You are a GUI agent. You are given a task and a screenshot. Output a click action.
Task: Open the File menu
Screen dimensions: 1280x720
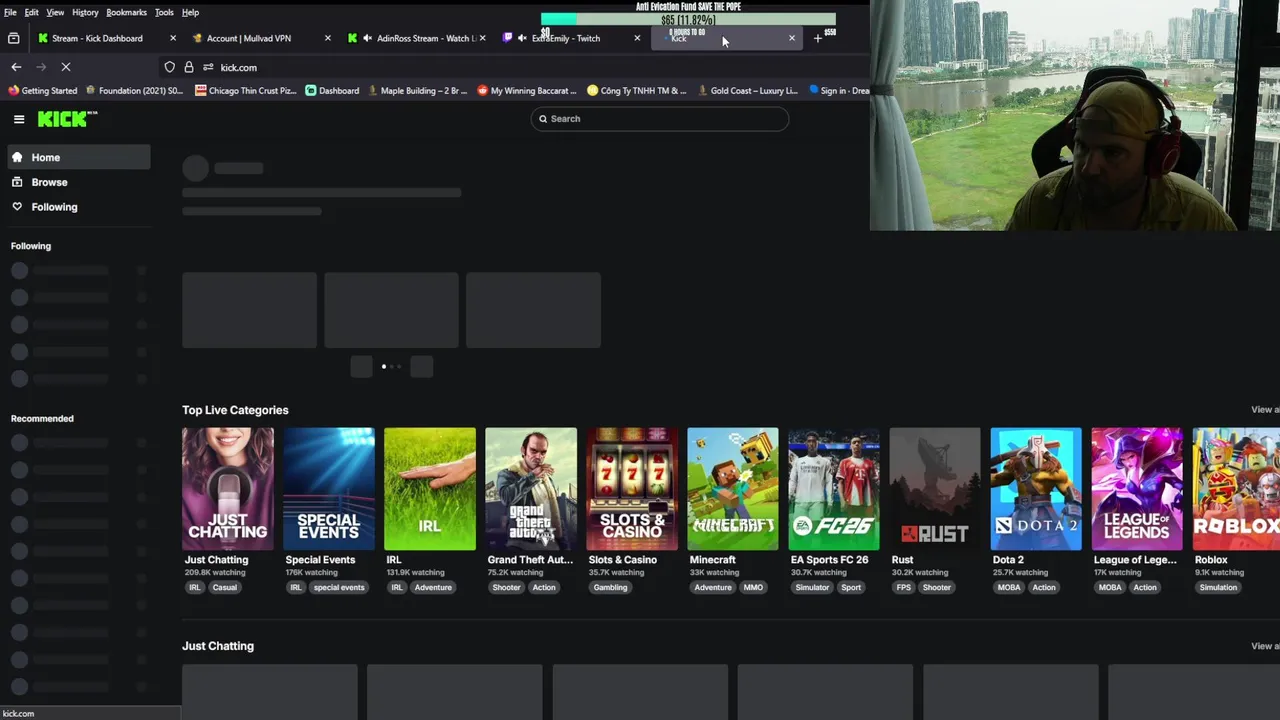(x=10, y=12)
